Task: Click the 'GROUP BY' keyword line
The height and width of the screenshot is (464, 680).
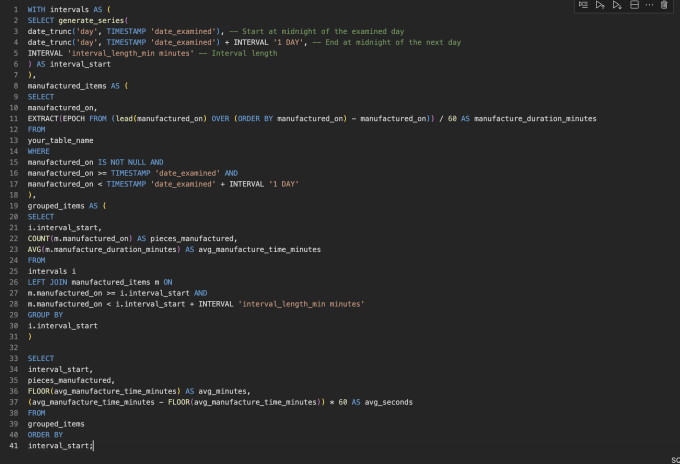Action: click(45, 315)
